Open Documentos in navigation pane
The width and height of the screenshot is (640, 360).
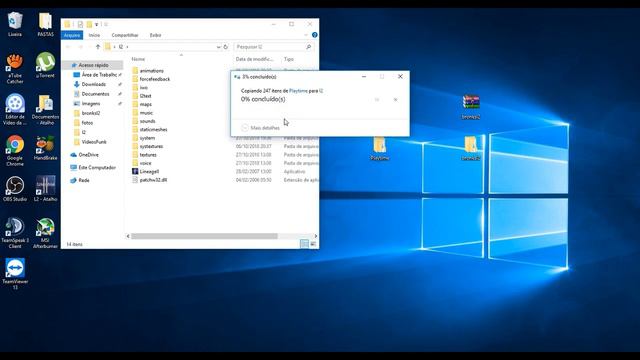97,94
